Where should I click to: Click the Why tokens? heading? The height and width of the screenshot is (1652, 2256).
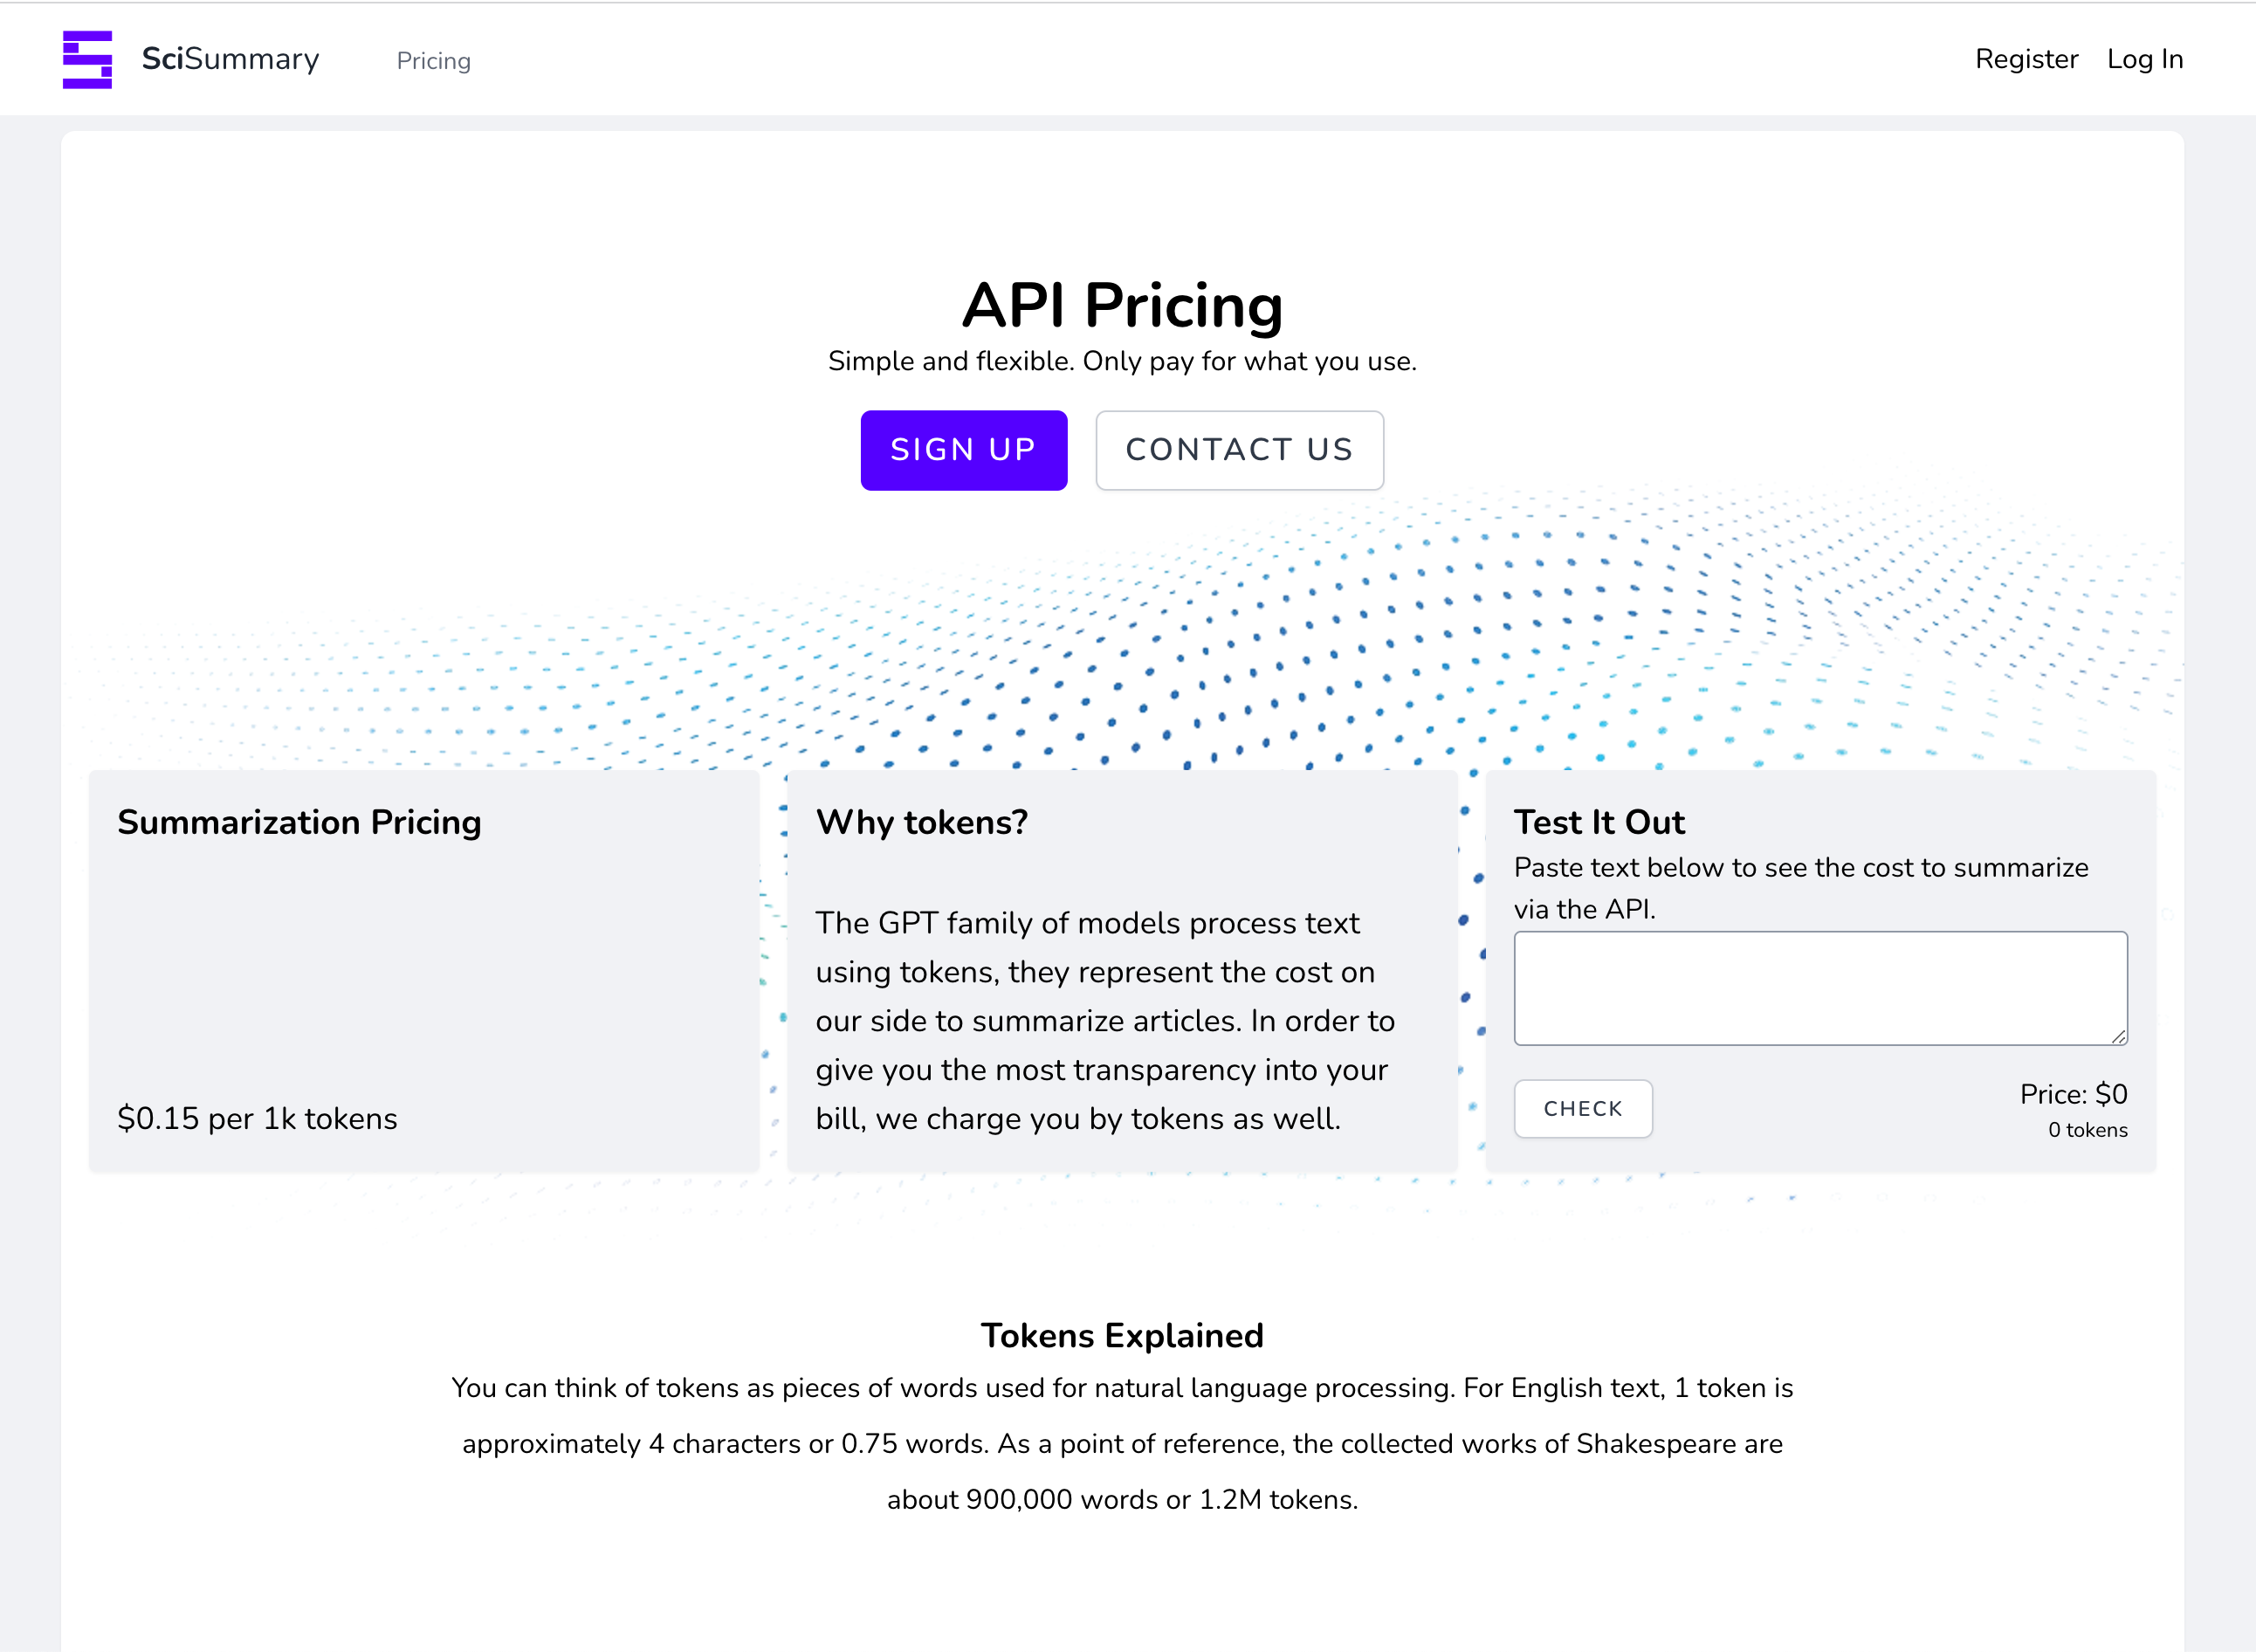point(921,822)
